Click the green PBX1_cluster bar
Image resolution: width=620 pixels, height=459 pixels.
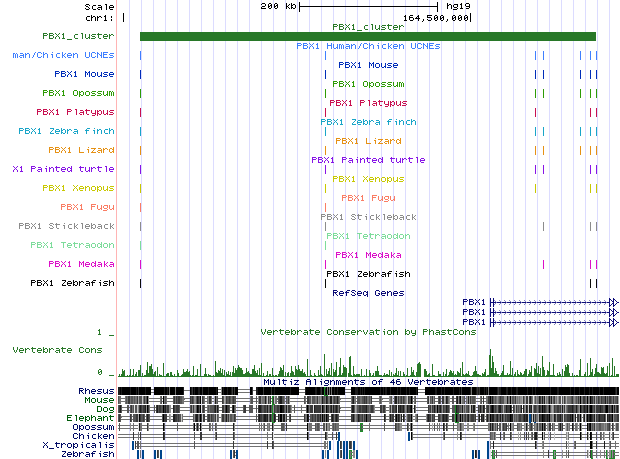pos(367,36)
